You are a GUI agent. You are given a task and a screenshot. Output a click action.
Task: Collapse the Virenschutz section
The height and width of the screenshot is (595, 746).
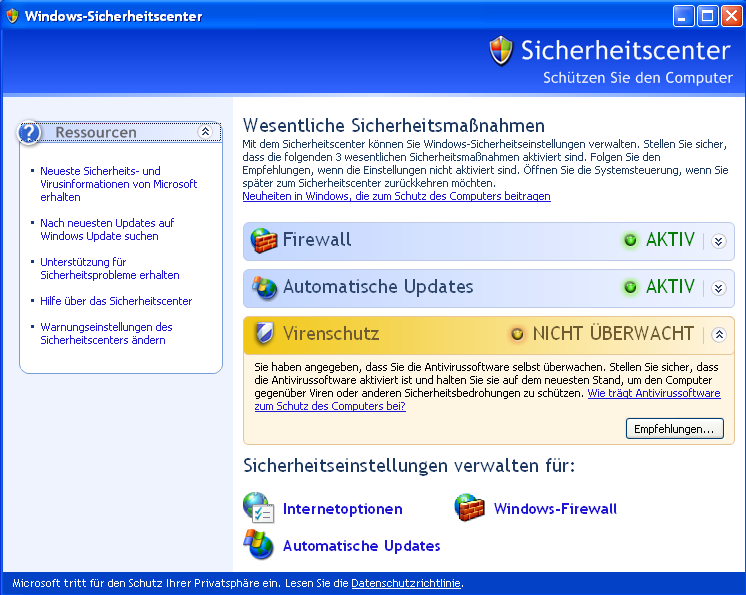coord(717,335)
